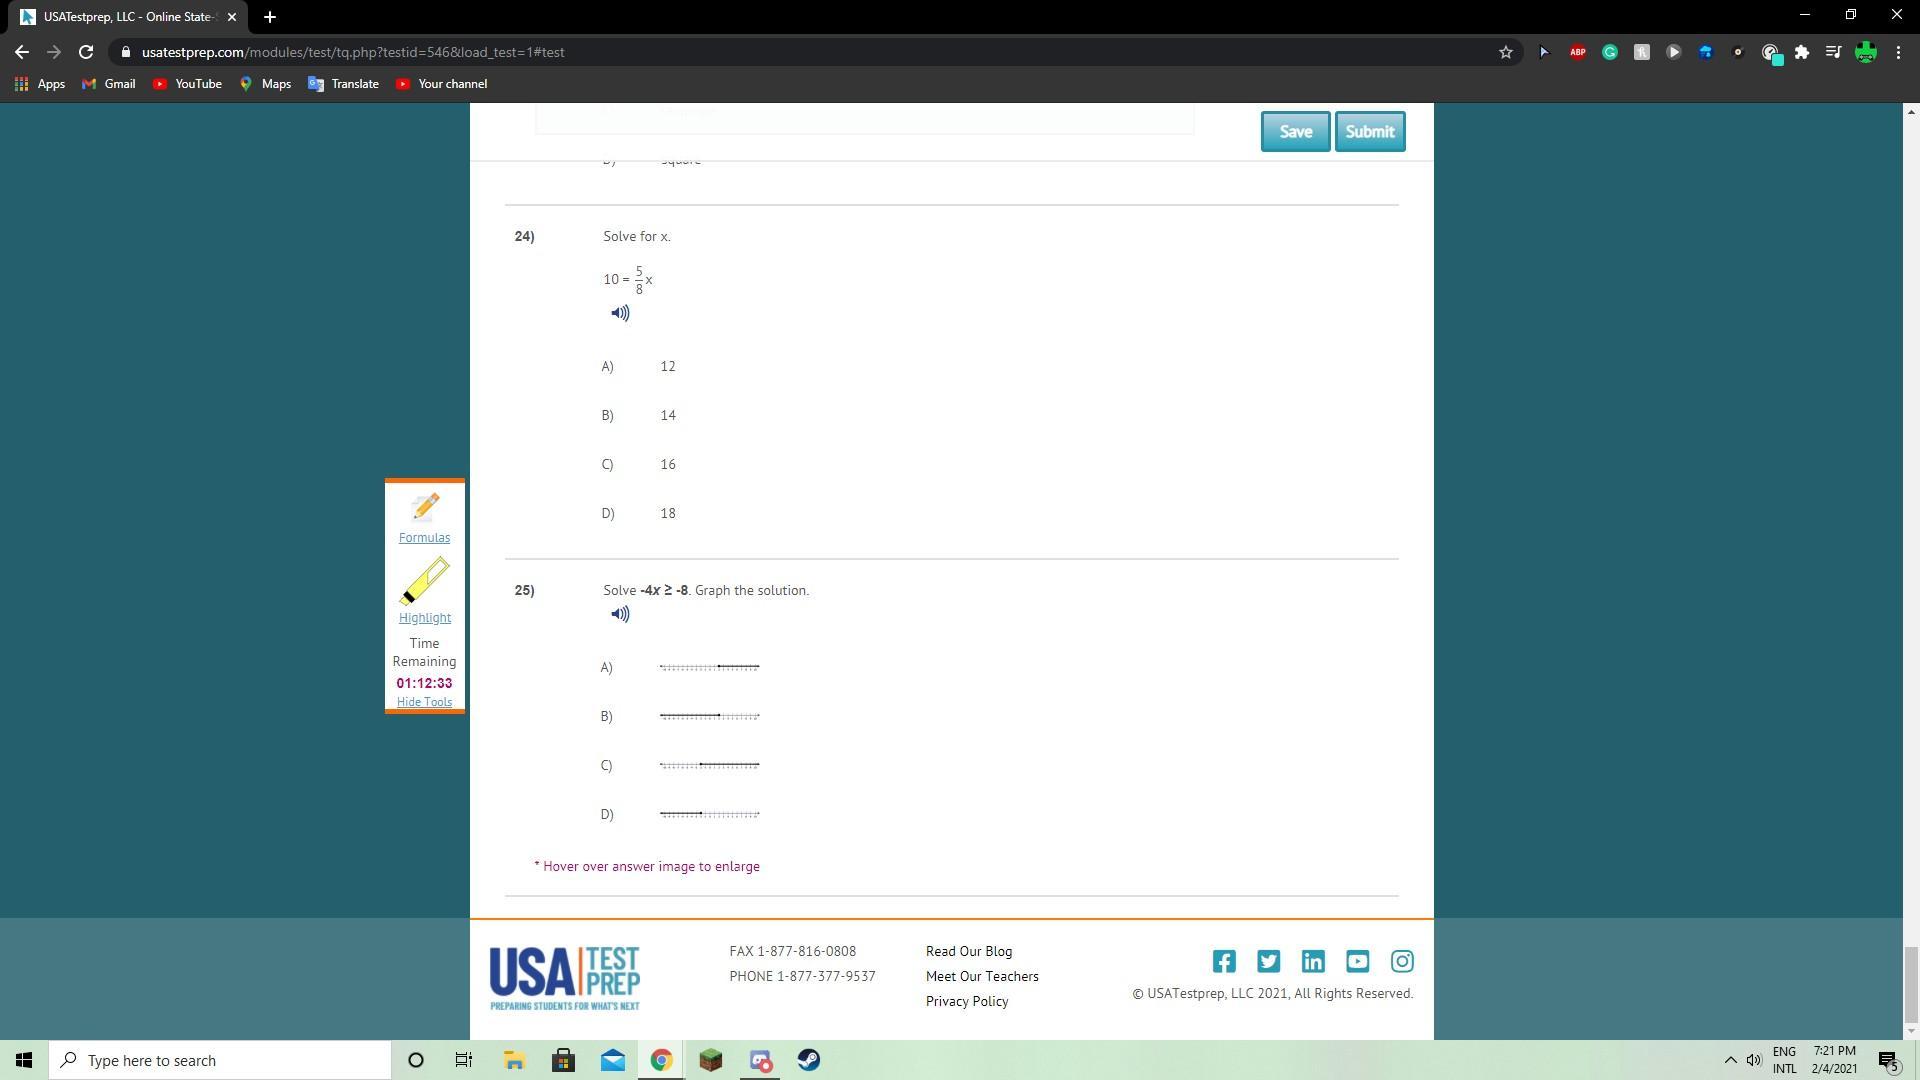The width and height of the screenshot is (1920, 1080).
Task: Open USATestprep LinkedIn icon
Action: 1313,962
